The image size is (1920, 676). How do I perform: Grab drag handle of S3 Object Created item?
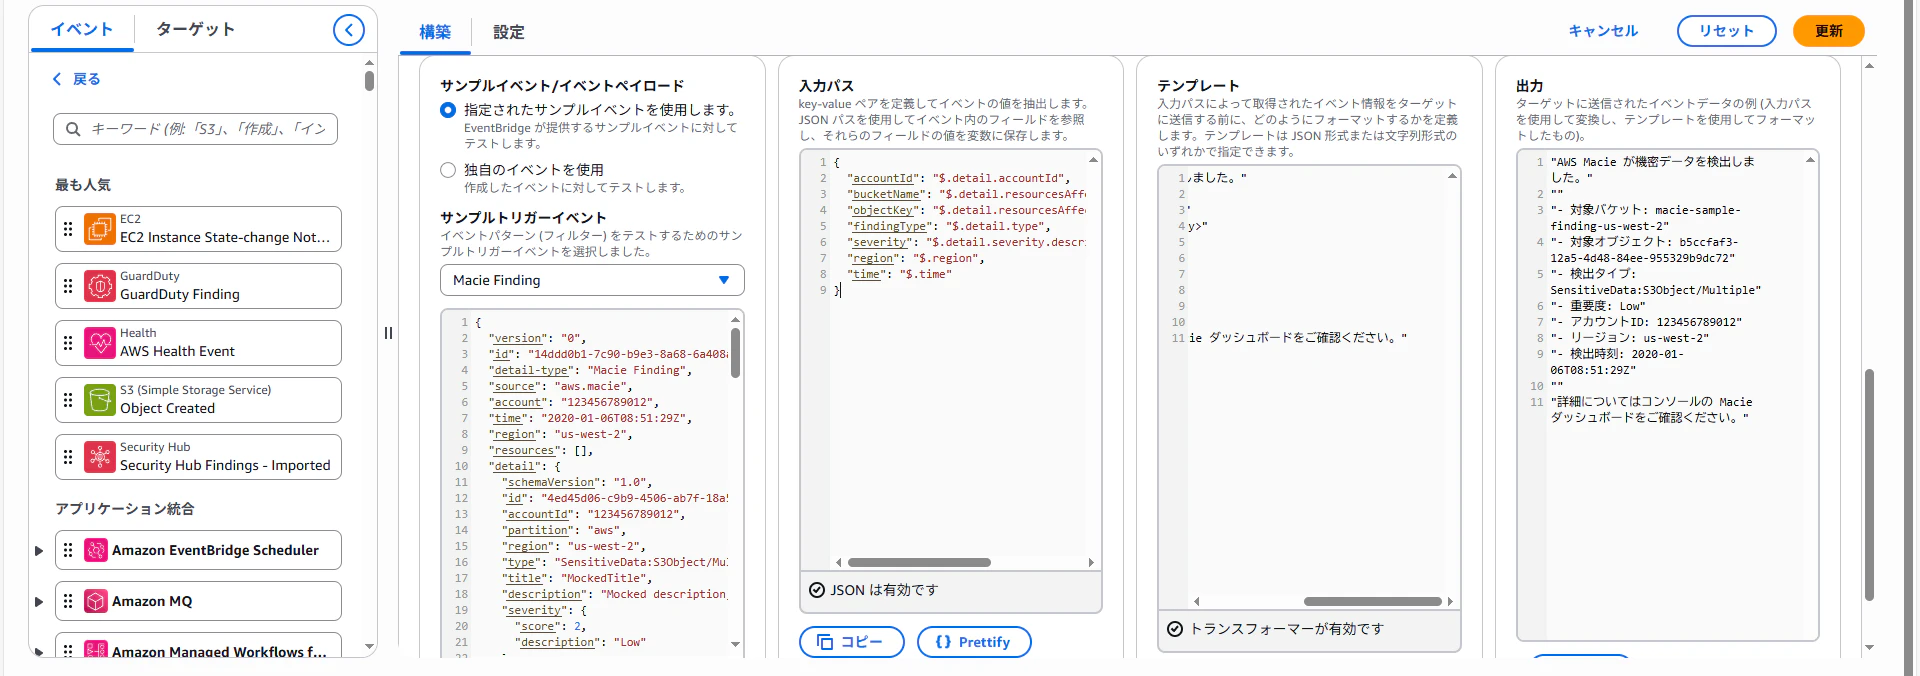click(x=68, y=400)
